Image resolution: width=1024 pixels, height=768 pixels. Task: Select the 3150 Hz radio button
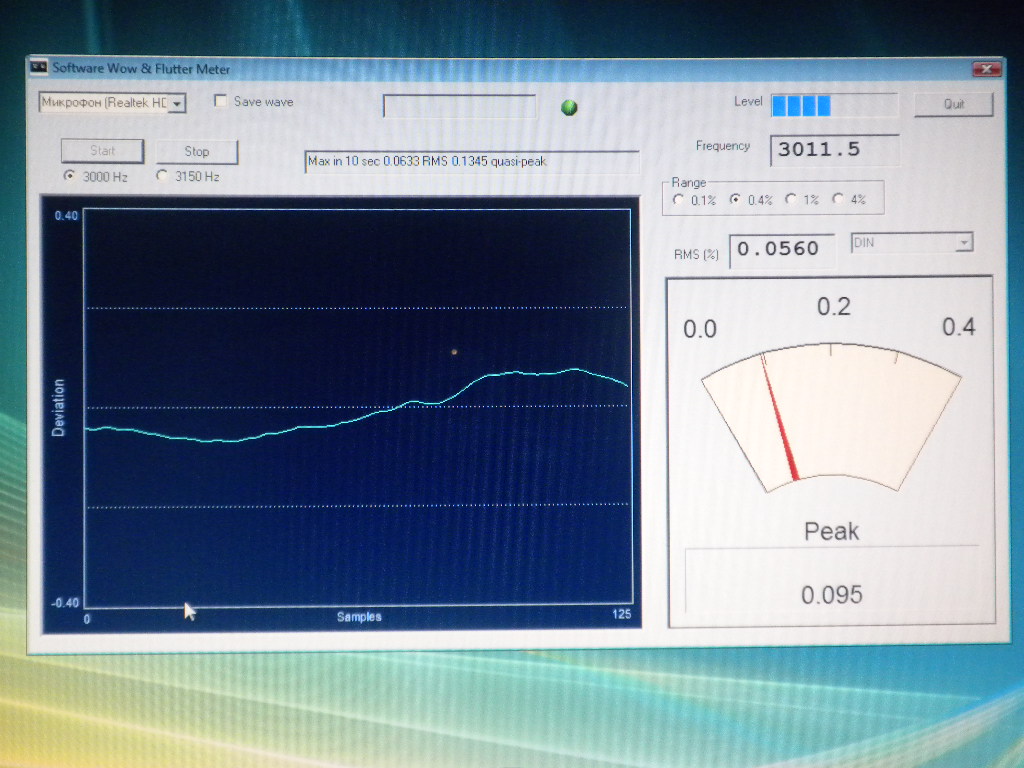[x=163, y=176]
